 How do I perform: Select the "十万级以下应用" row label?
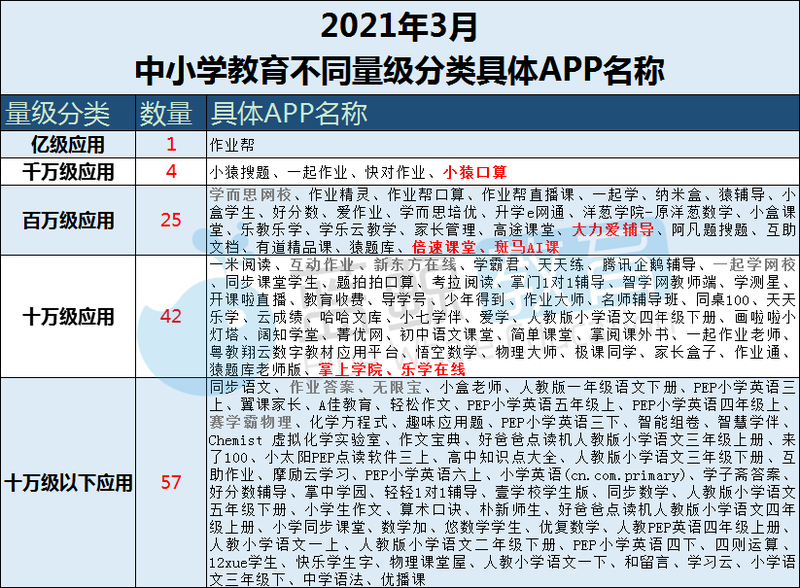[68, 483]
